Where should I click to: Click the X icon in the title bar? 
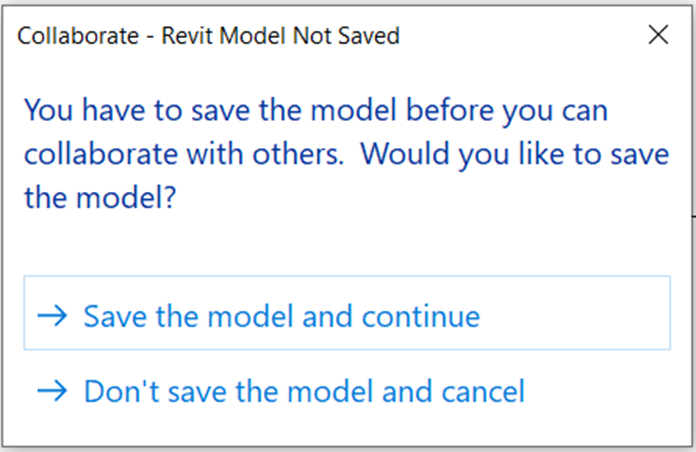point(658,35)
